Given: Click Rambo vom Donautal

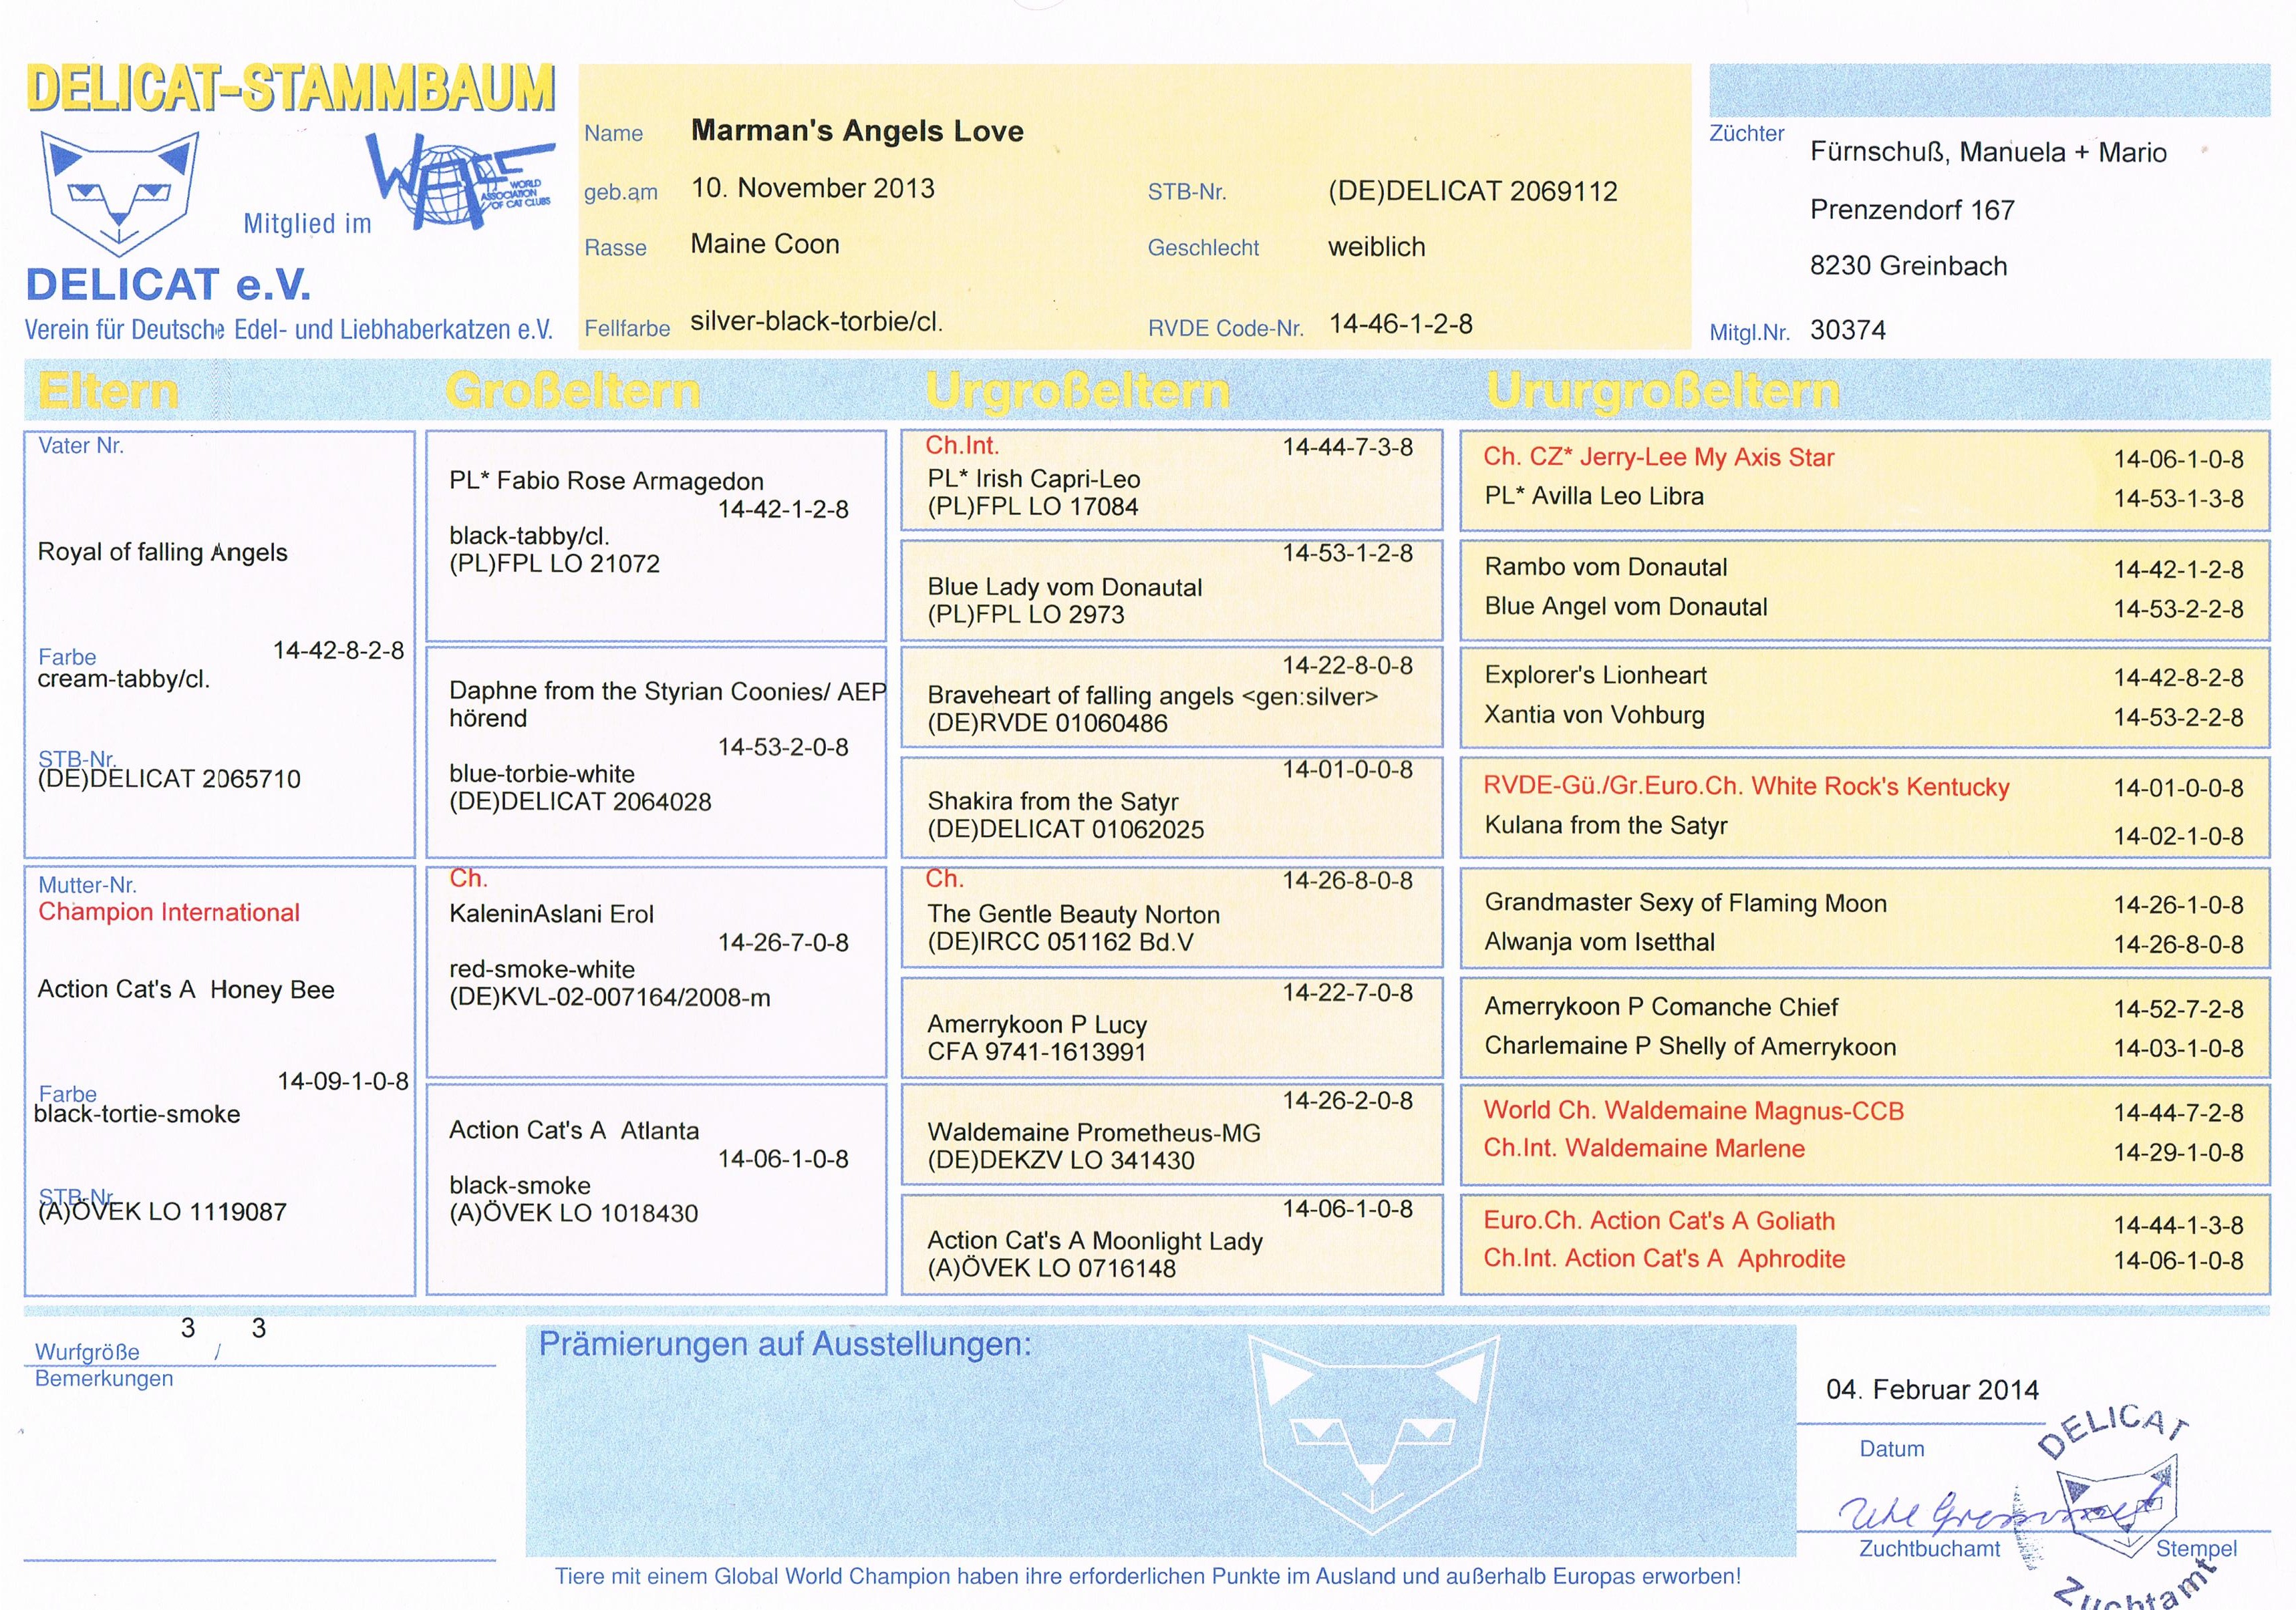Looking at the screenshot, I should click(x=1606, y=567).
